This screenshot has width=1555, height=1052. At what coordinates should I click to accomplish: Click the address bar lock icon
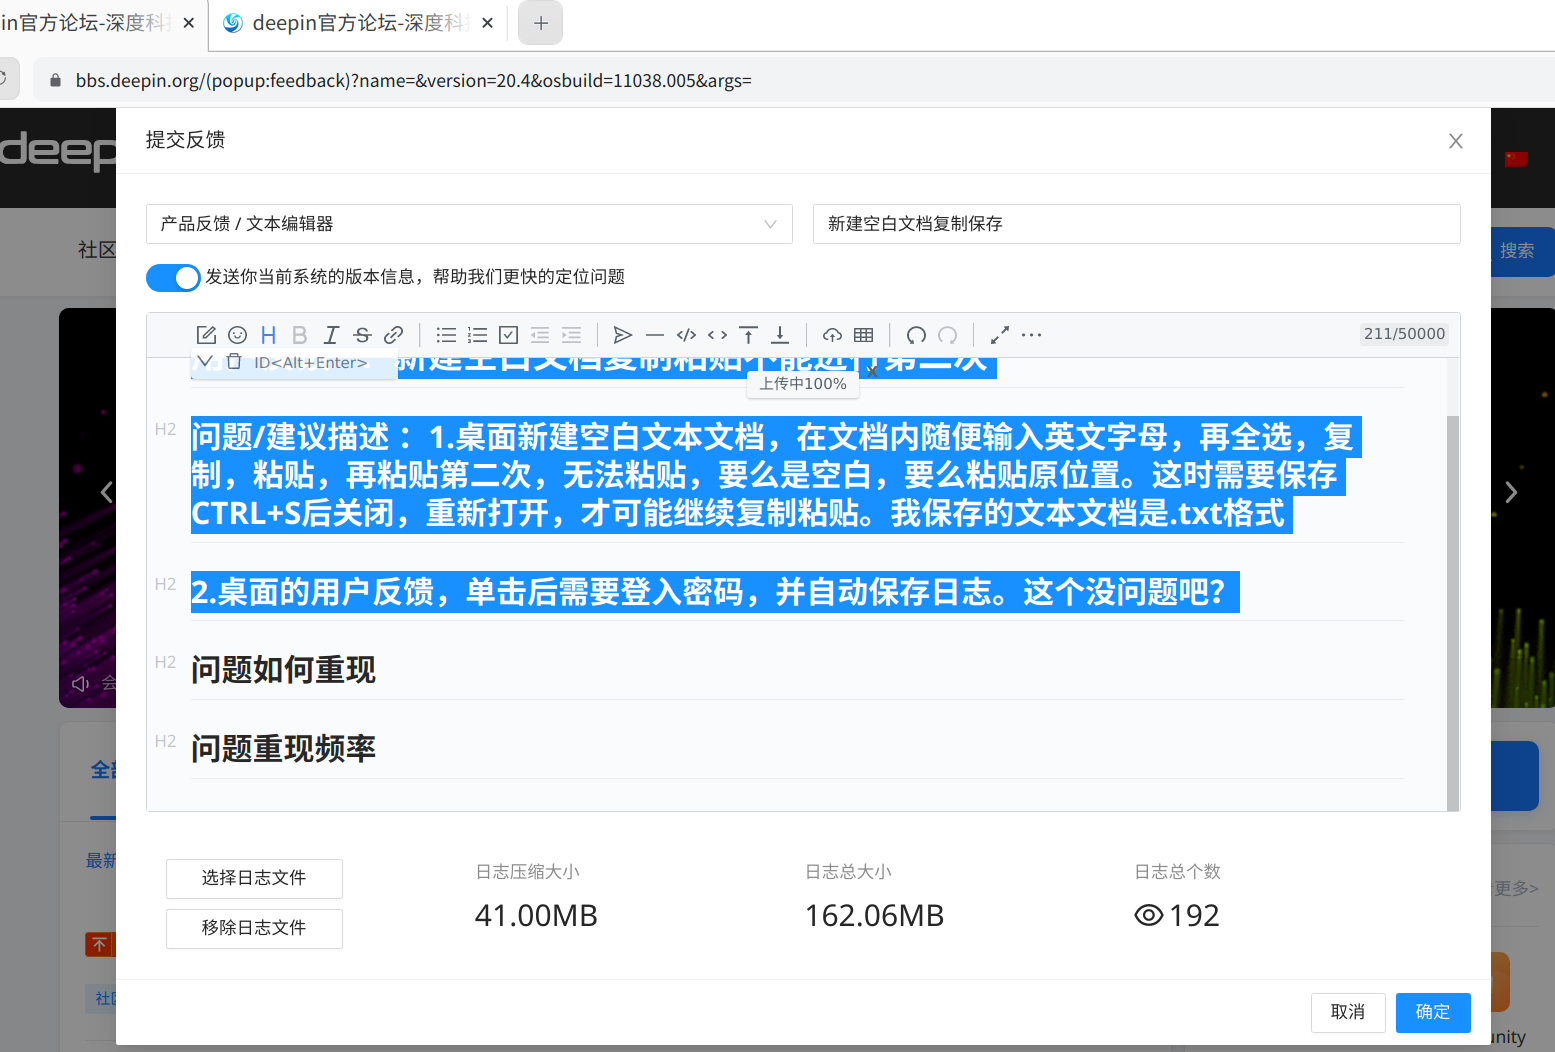56,80
